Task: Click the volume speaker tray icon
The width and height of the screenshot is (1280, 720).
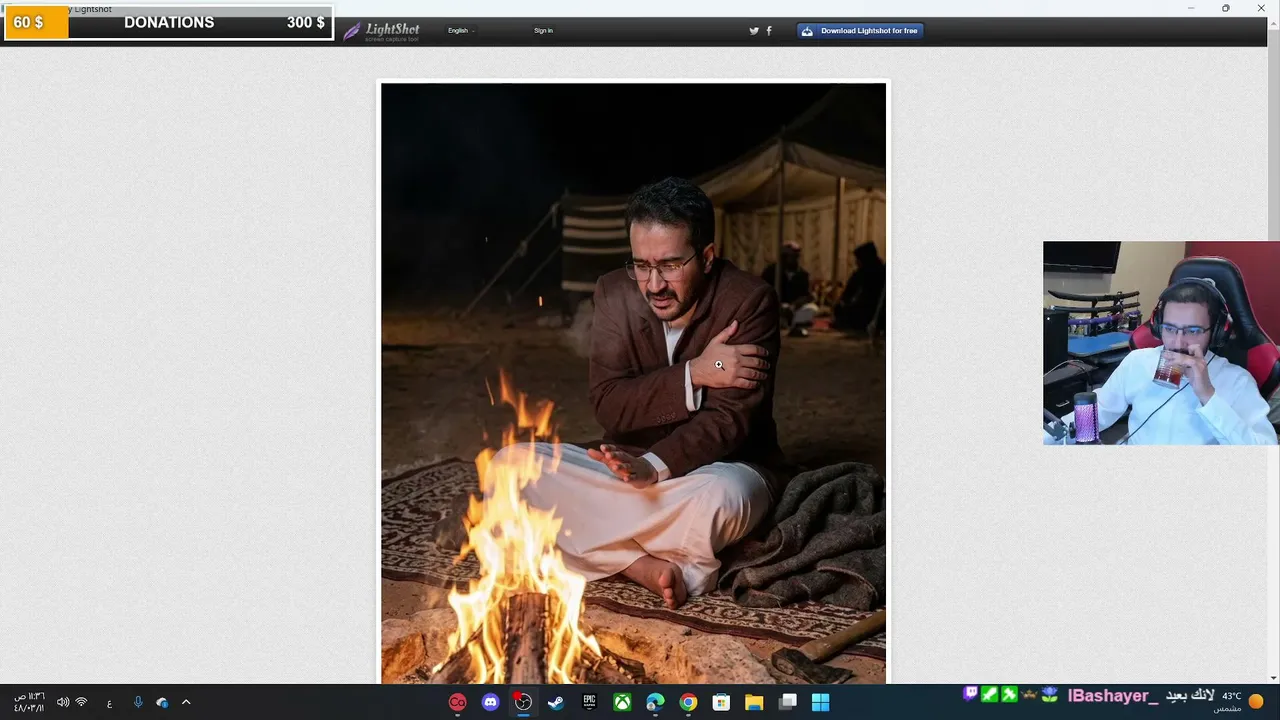Action: tap(63, 702)
